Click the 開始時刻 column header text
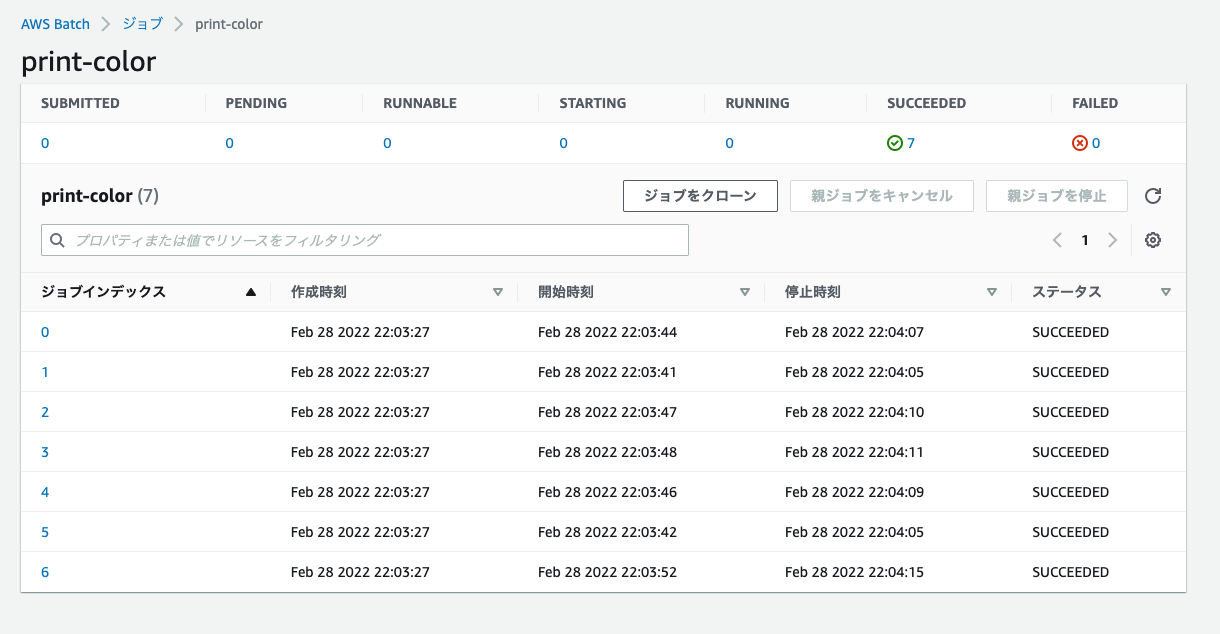1220x634 pixels. 566,292
